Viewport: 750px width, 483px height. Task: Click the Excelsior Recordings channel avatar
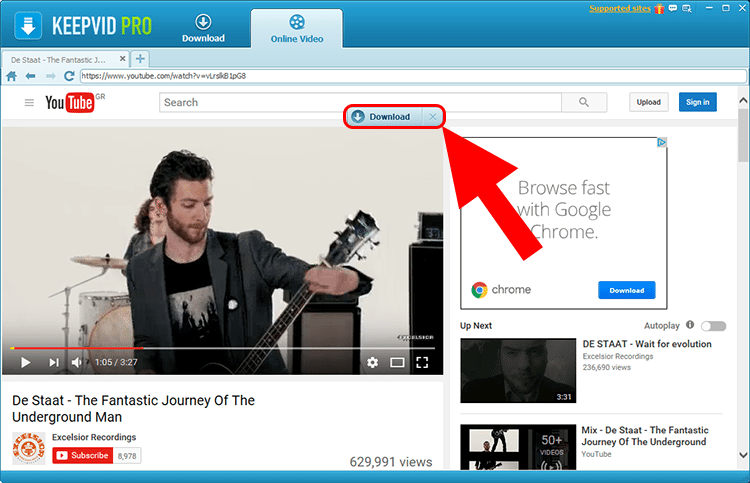[x=29, y=449]
